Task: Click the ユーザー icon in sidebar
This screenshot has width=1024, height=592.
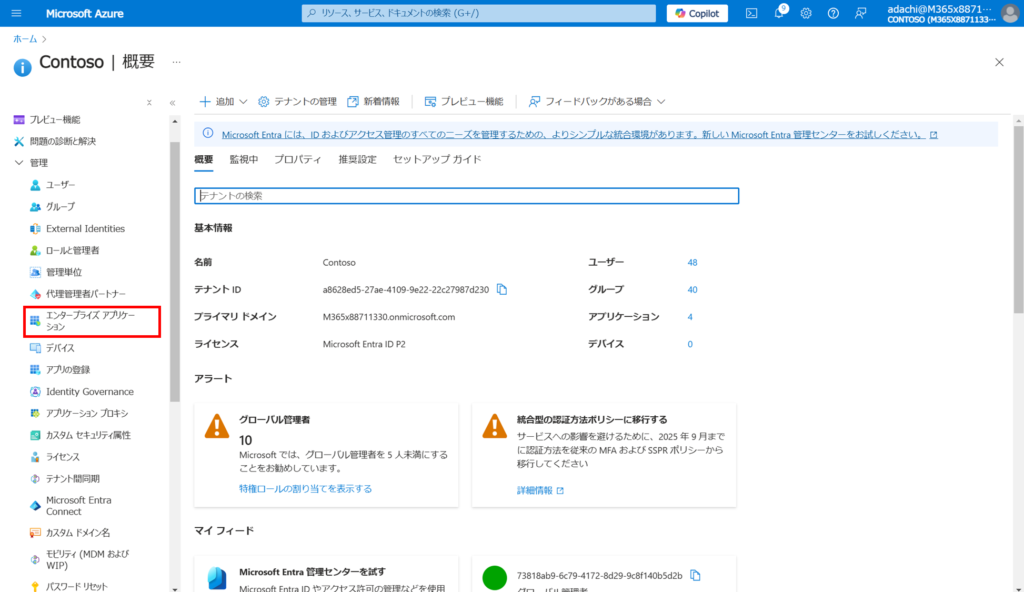Action: click(x=35, y=185)
